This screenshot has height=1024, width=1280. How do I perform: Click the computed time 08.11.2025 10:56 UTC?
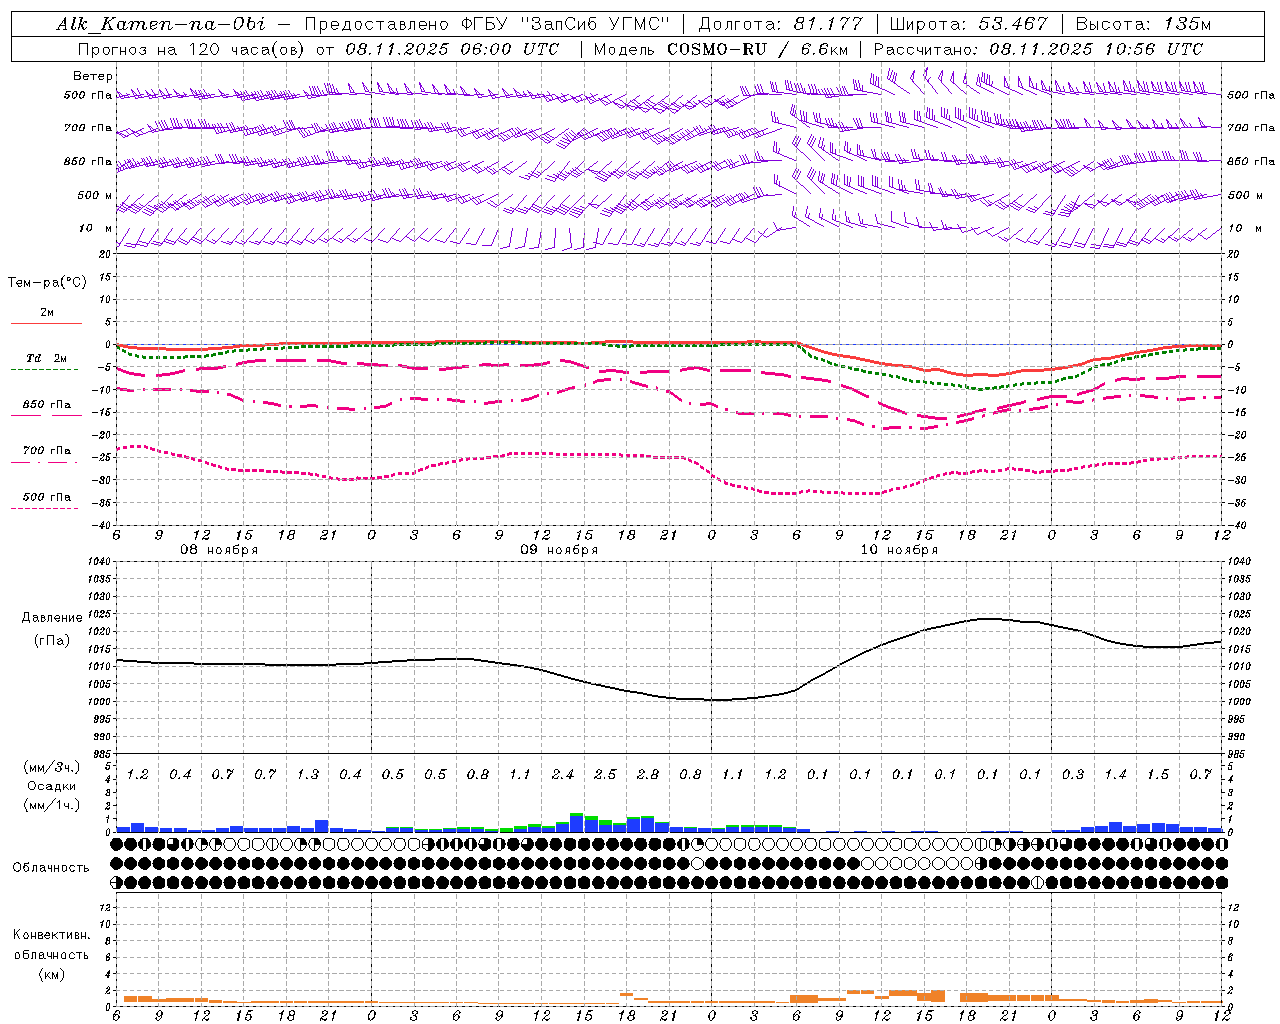coord(1096,49)
